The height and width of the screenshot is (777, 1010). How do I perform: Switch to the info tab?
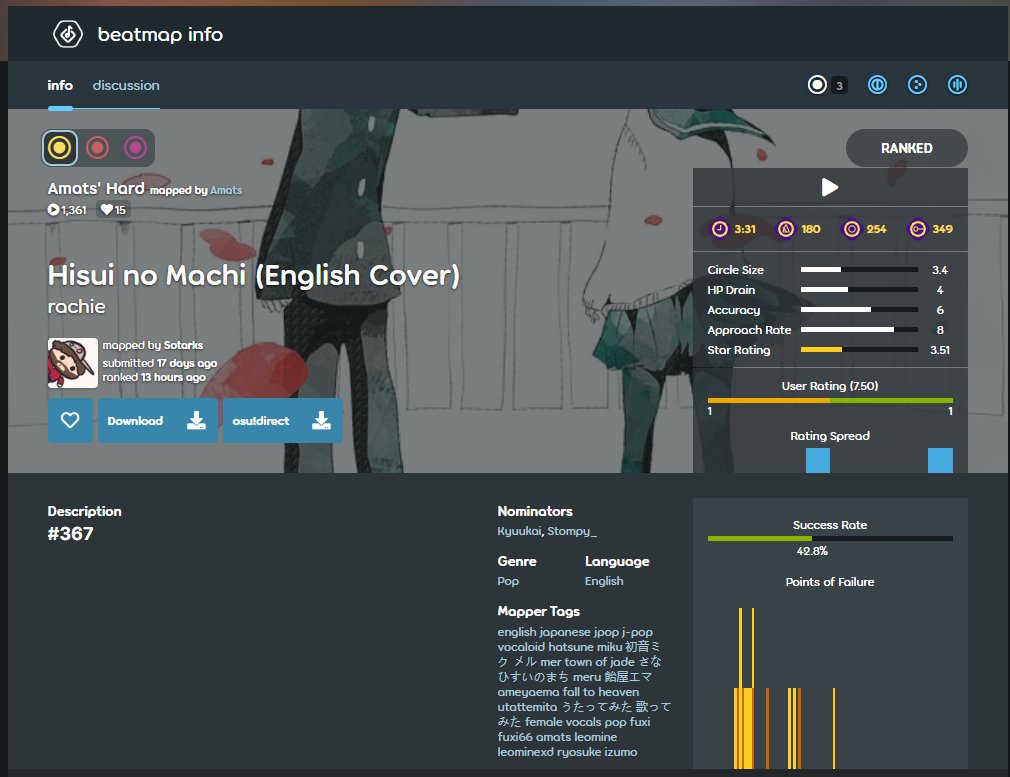tap(60, 85)
